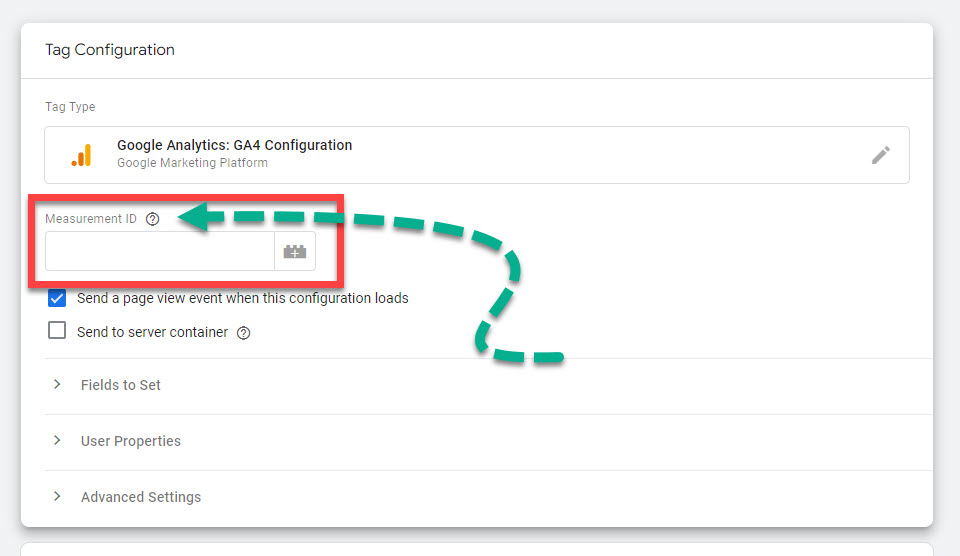Open the variable picker beside Measurement ID
The image size is (960, 556).
[x=295, y=252]
